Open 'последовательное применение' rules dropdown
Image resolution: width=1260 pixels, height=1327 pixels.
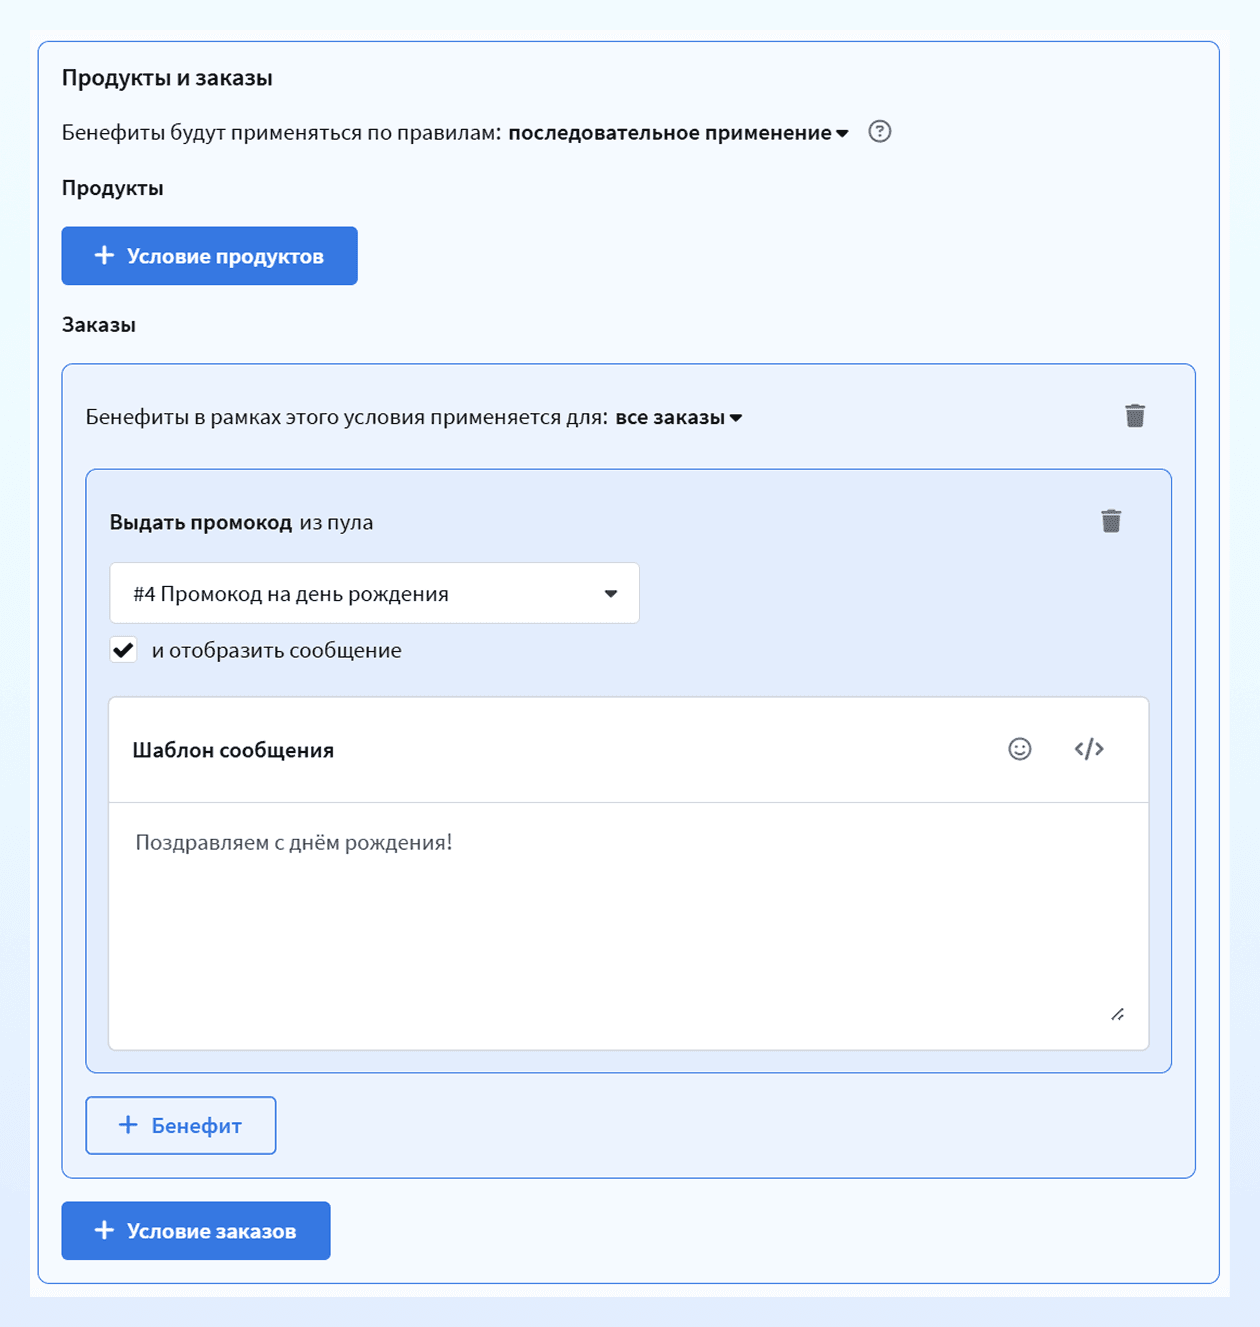(x=678, y=133)
